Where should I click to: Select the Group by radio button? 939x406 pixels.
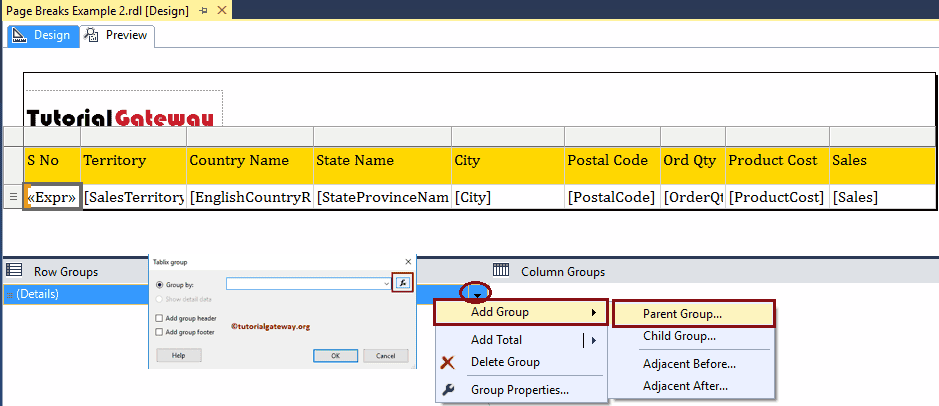pos(160,284)
